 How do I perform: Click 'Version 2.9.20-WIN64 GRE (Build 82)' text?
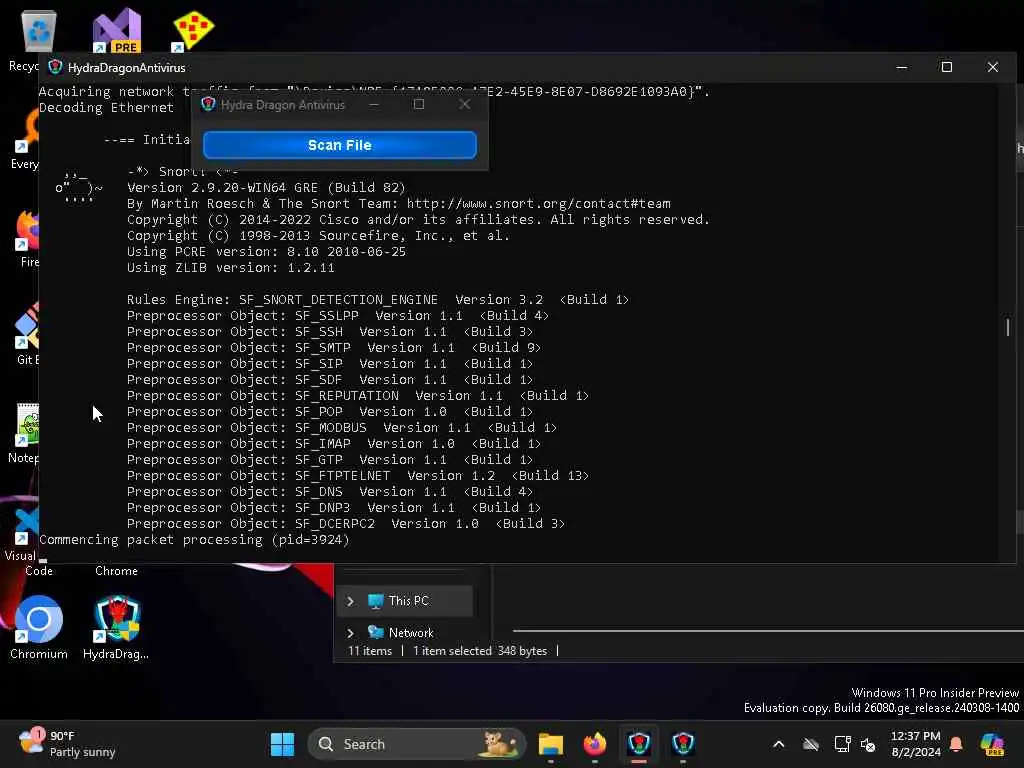266,188
